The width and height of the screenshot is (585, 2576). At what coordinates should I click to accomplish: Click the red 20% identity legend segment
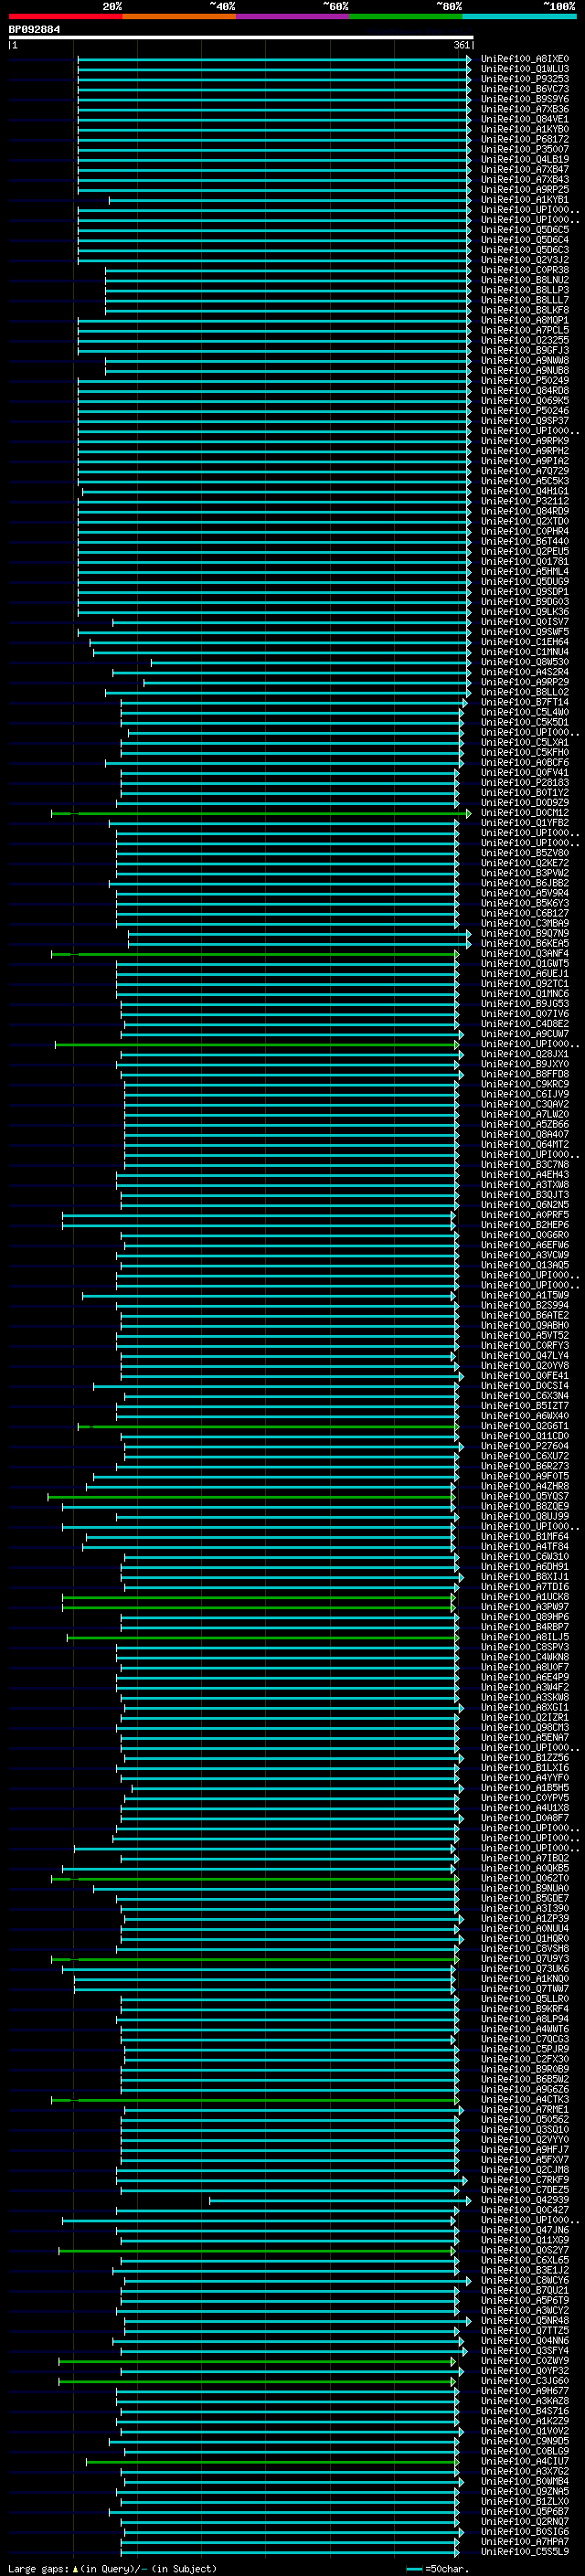click(x=65, y=17)
